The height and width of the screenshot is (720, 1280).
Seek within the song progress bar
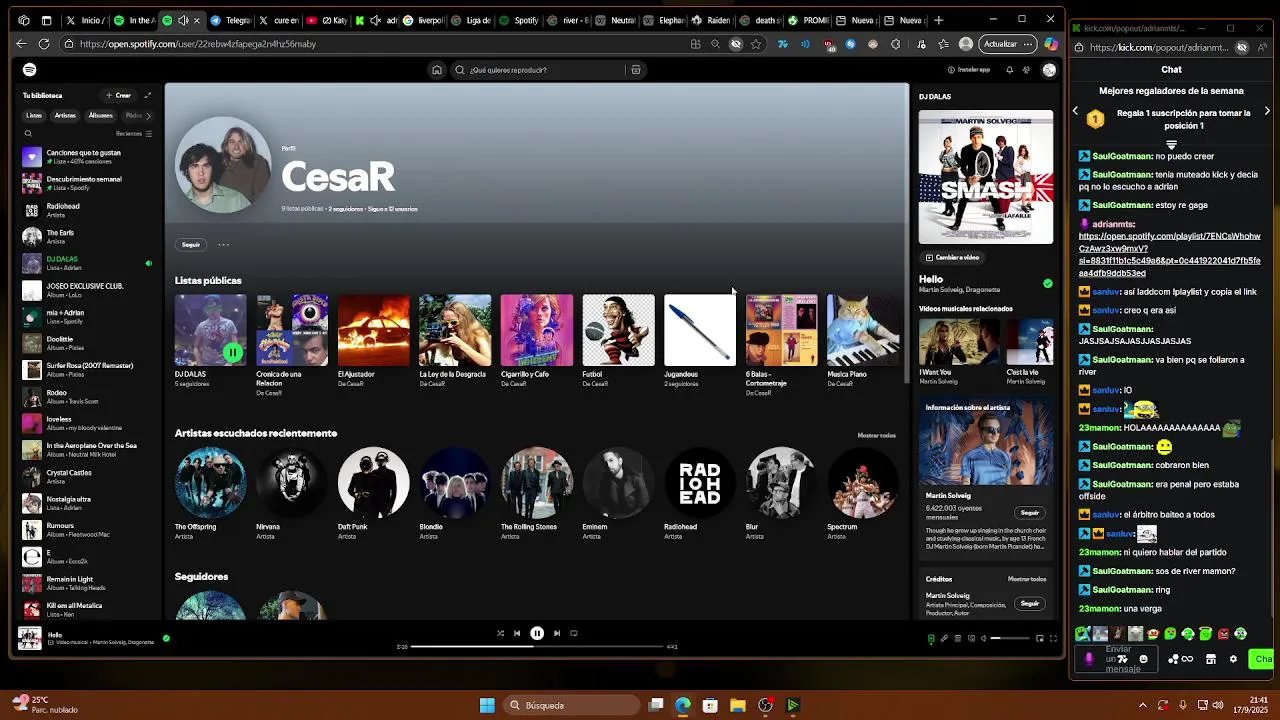[x=537, y=647]
